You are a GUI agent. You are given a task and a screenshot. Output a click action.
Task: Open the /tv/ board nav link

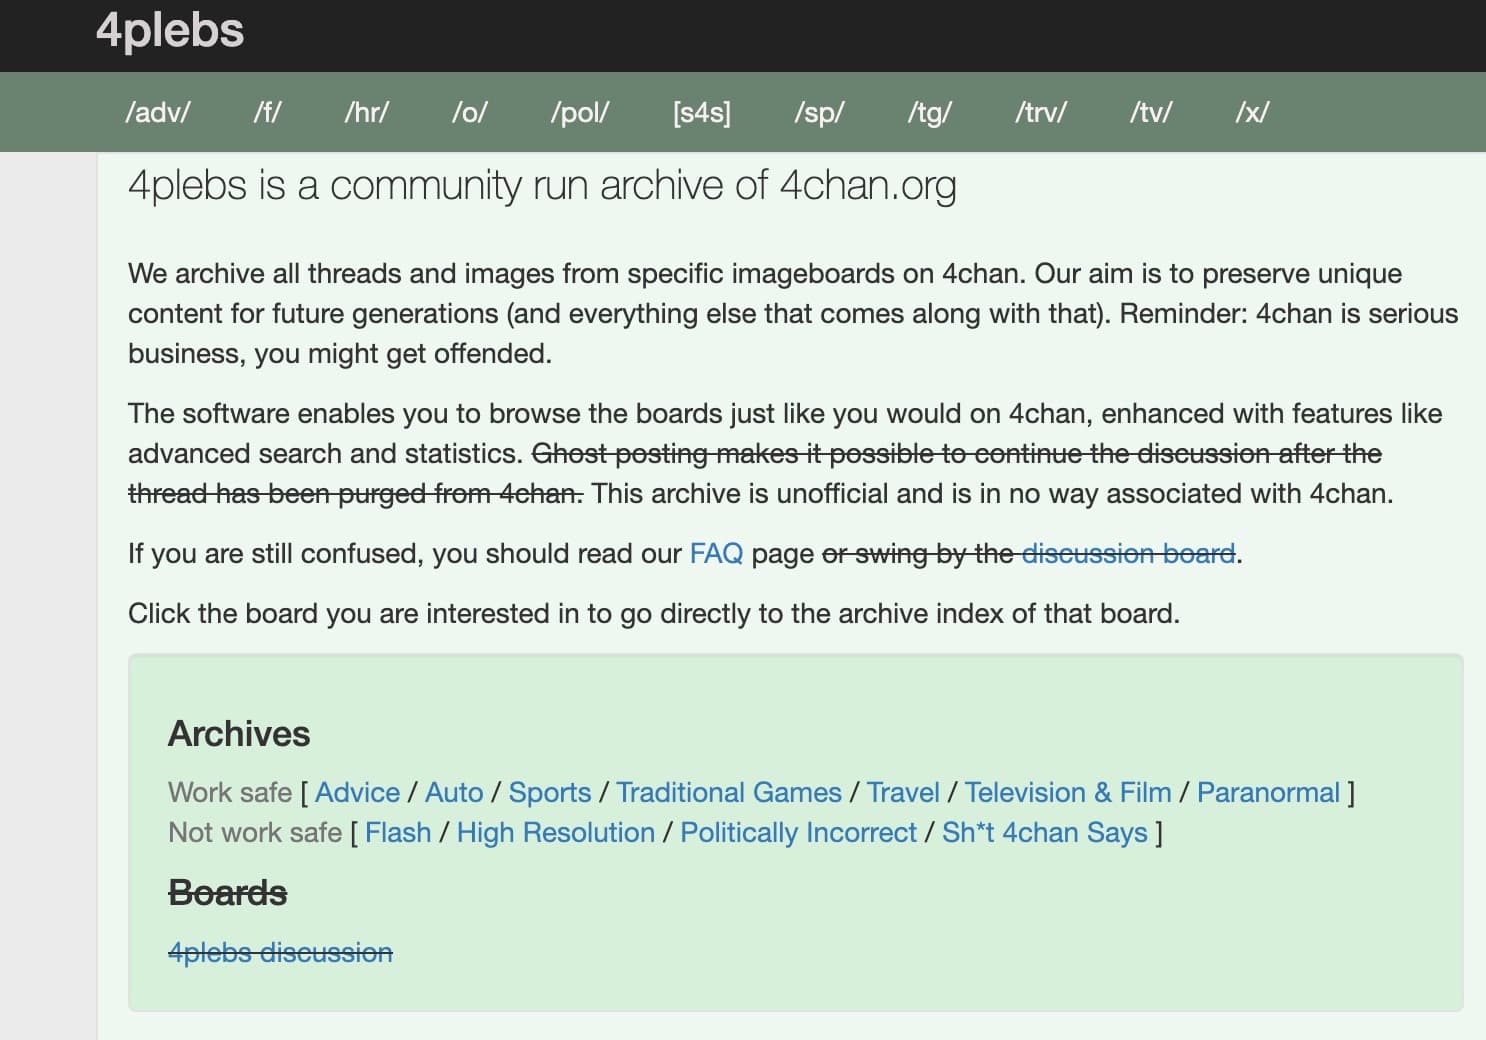[1150, 112]
